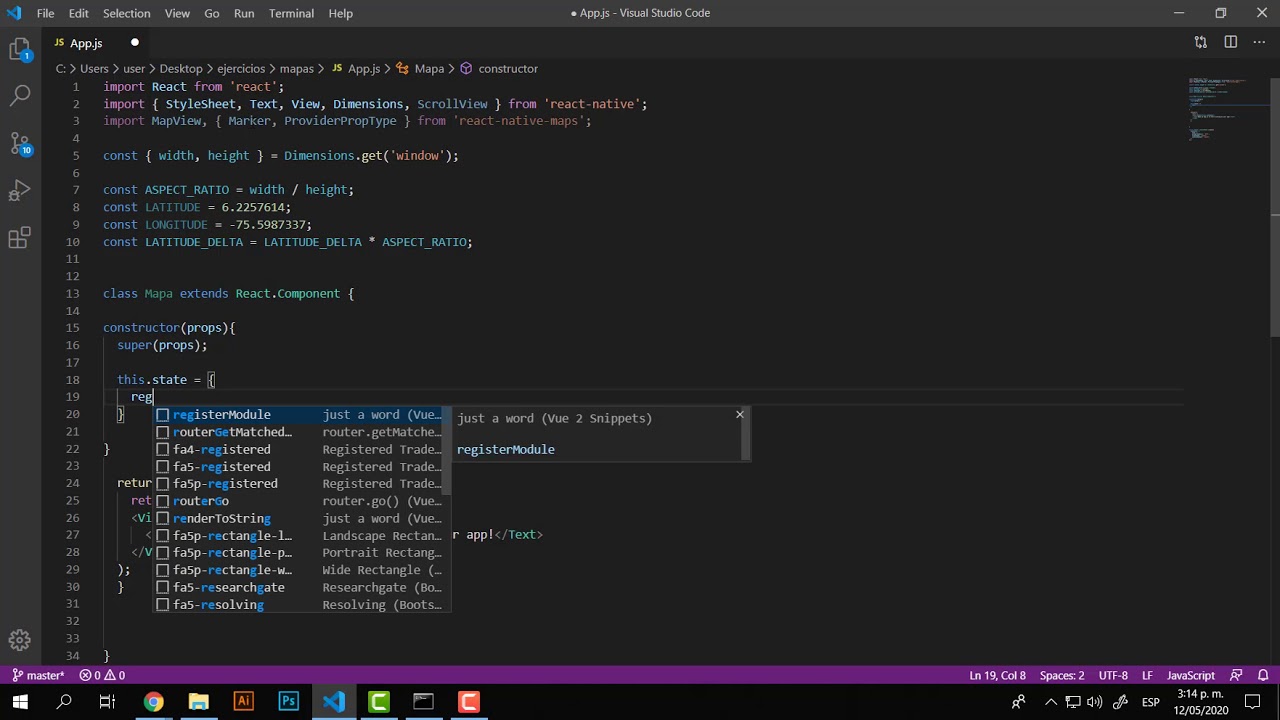Open the Selection menu
This screenshot has height=720, width=1280.
[126, 13]
